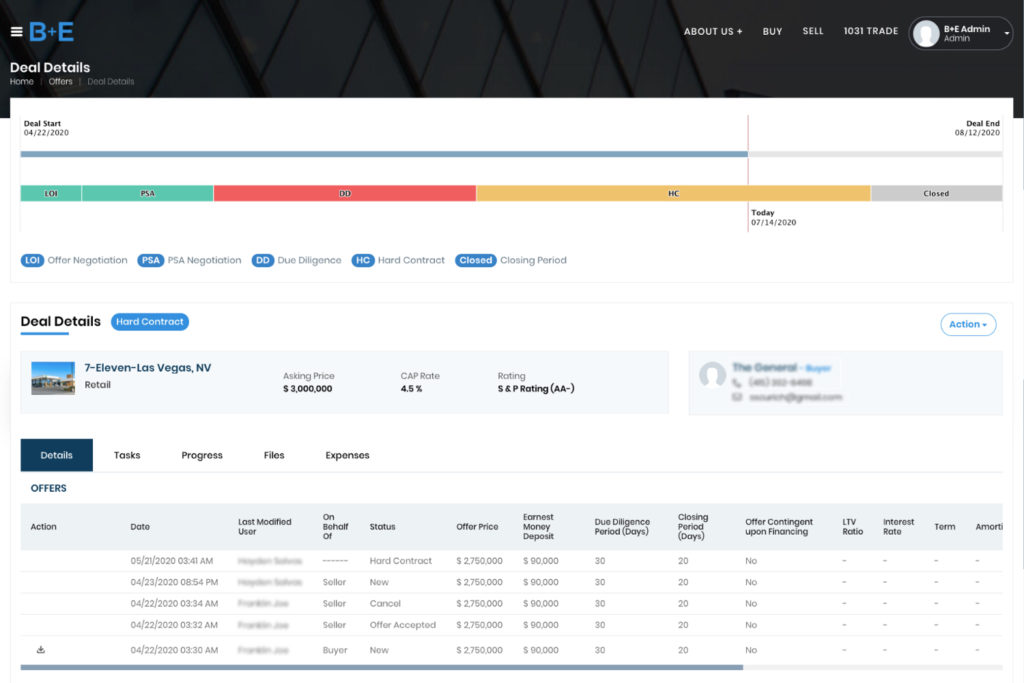Go to the Offers breadcrumb link
This screenshot has width=1024, height=683.
click(x=60, y=82)
